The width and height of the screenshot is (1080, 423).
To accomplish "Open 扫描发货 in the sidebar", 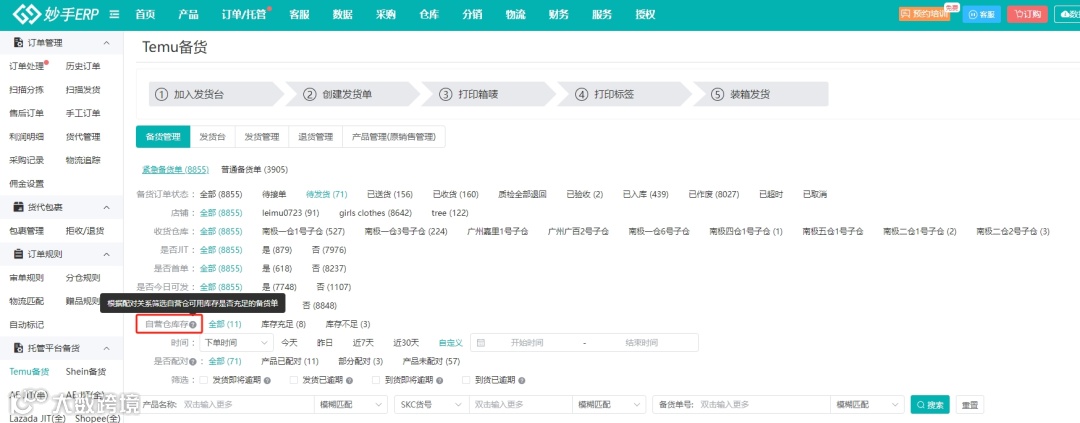I will [x=83, y=90].
